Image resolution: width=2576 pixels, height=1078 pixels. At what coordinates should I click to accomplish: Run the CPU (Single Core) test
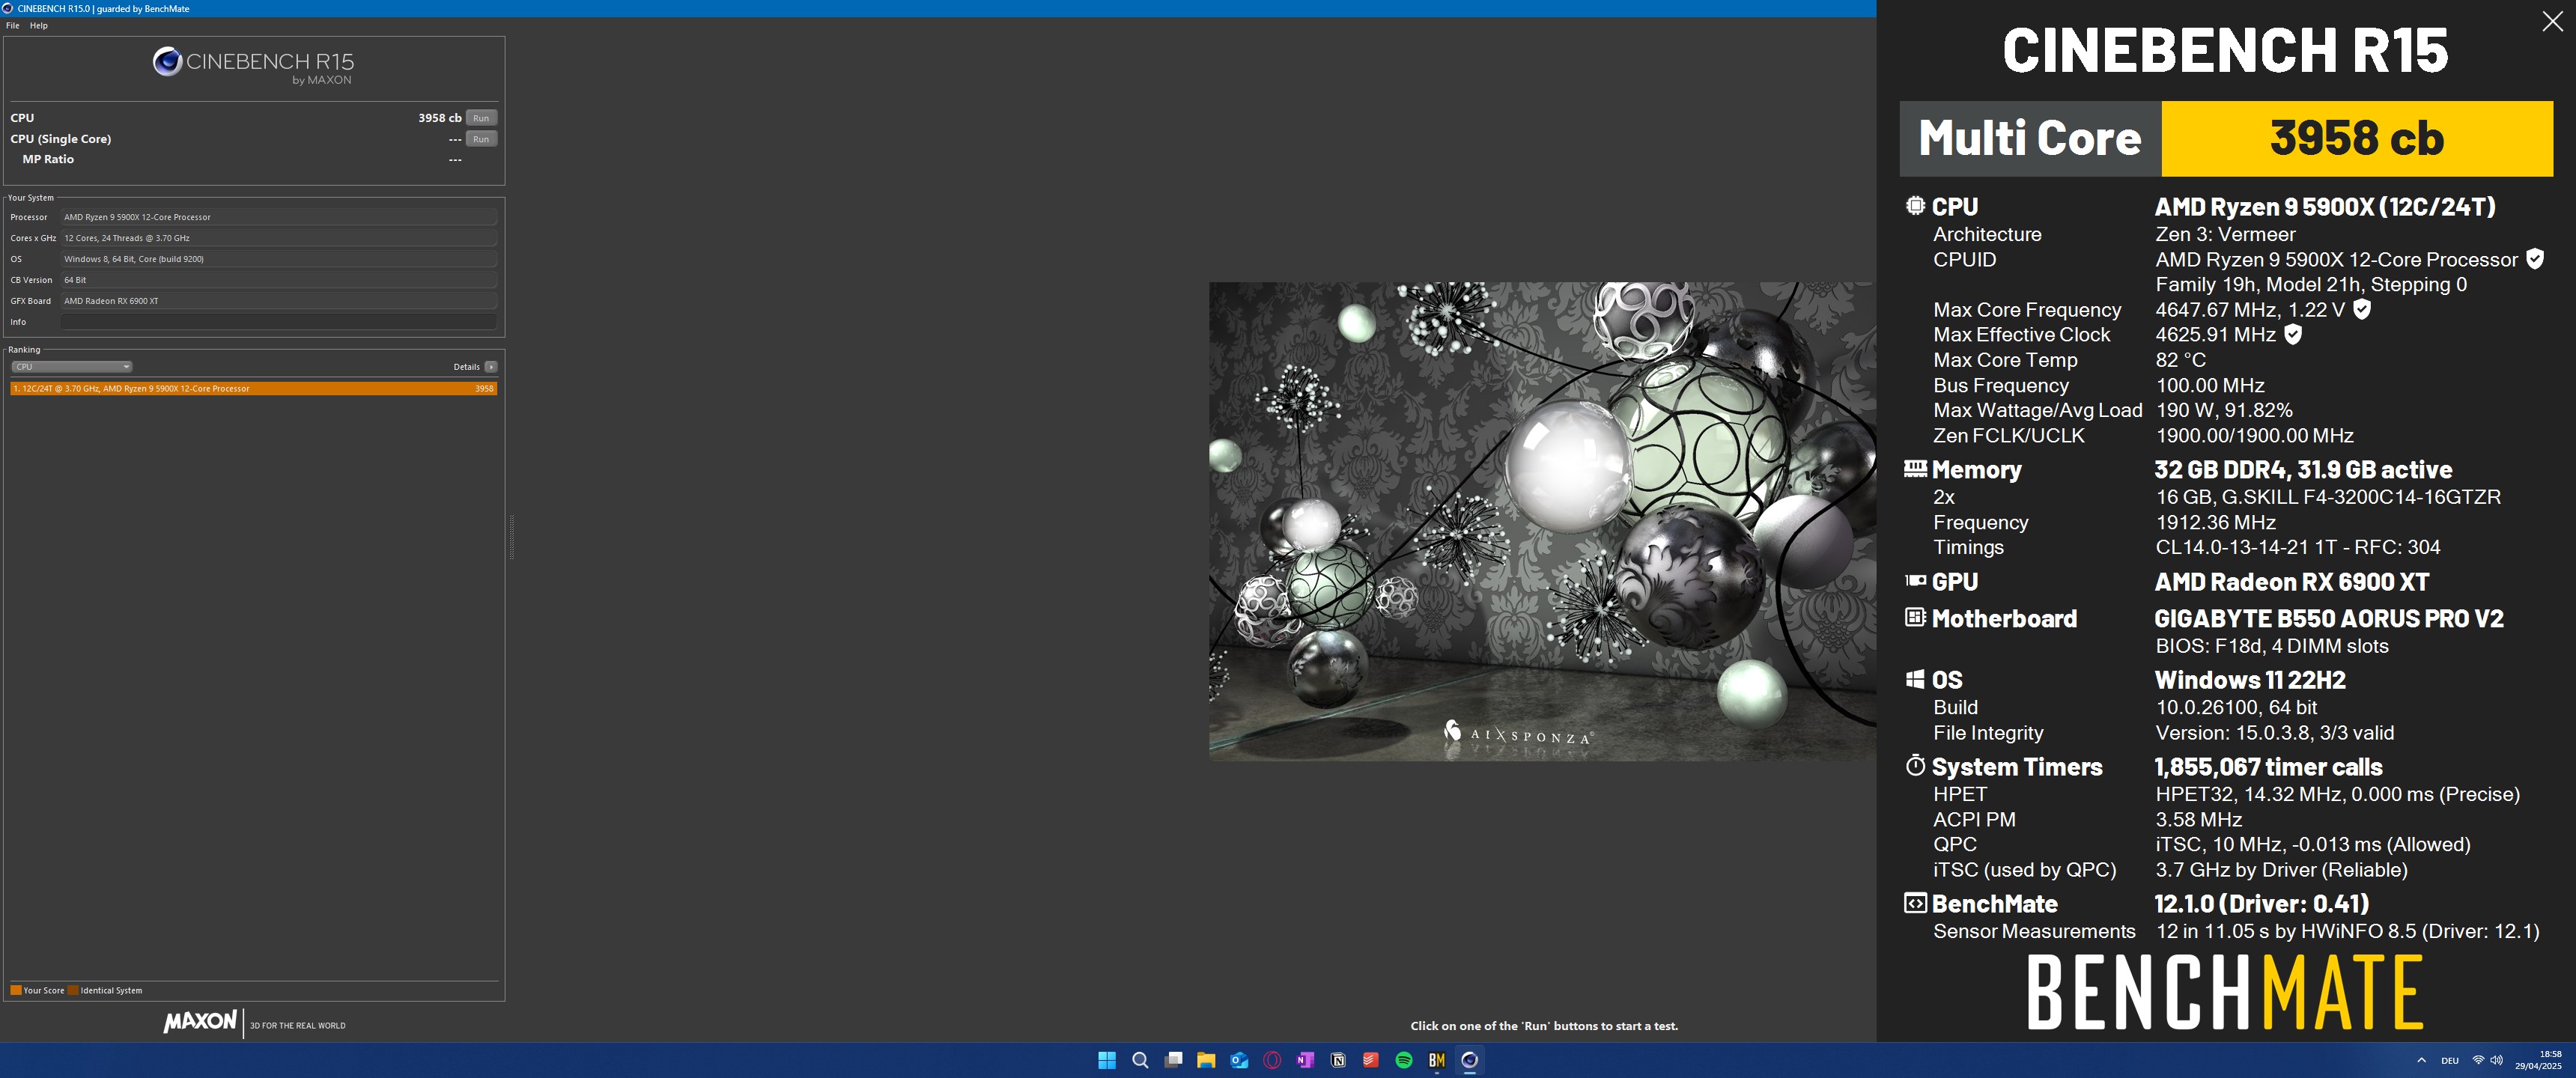[x=481, y=139]
